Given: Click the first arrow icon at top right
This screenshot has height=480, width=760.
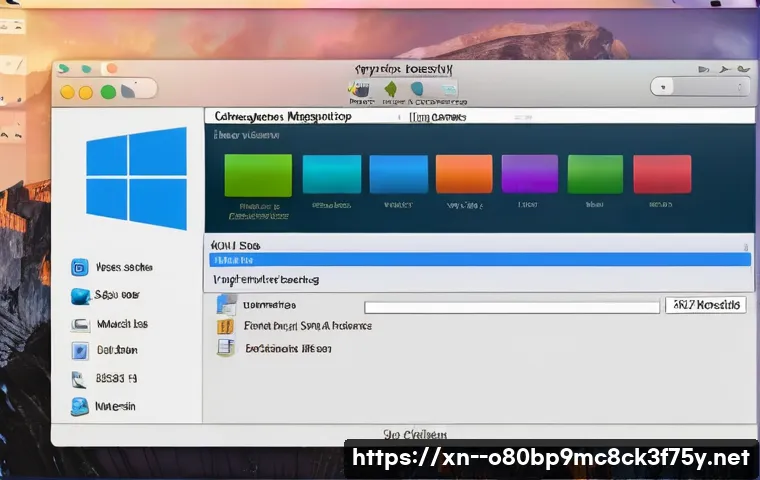Looking at the screenshot, I should [703, 70].
